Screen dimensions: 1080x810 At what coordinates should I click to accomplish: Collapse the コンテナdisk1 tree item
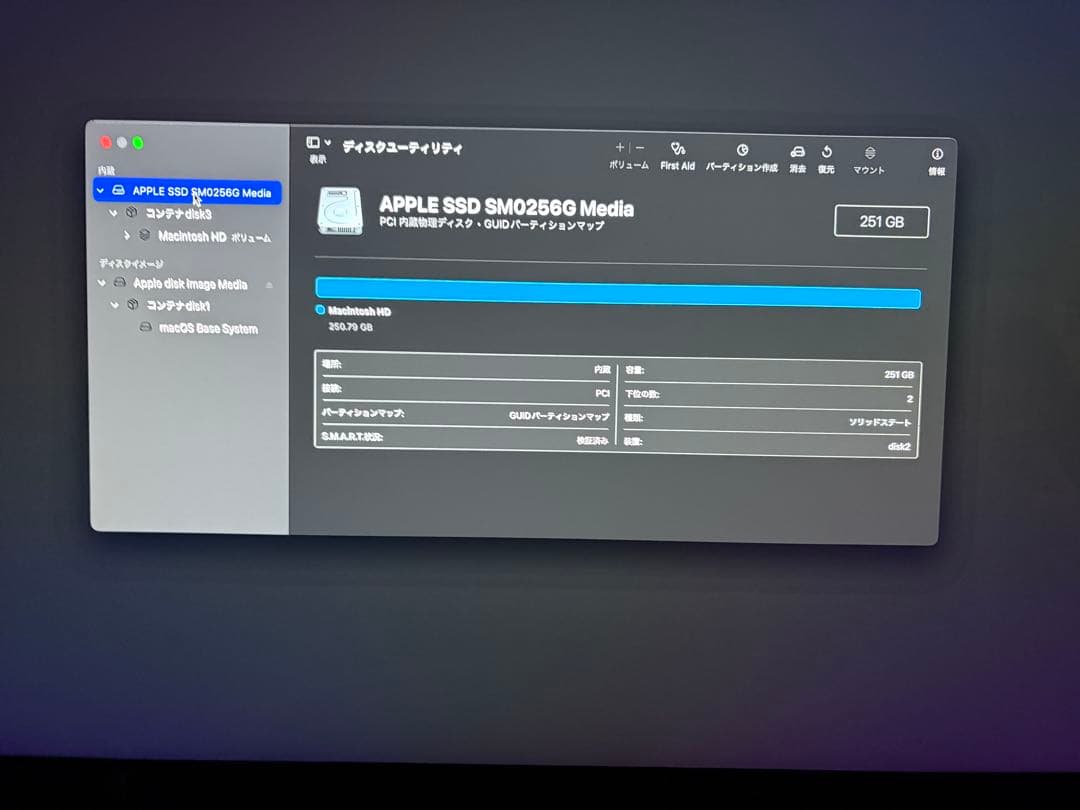pos(114,306)
